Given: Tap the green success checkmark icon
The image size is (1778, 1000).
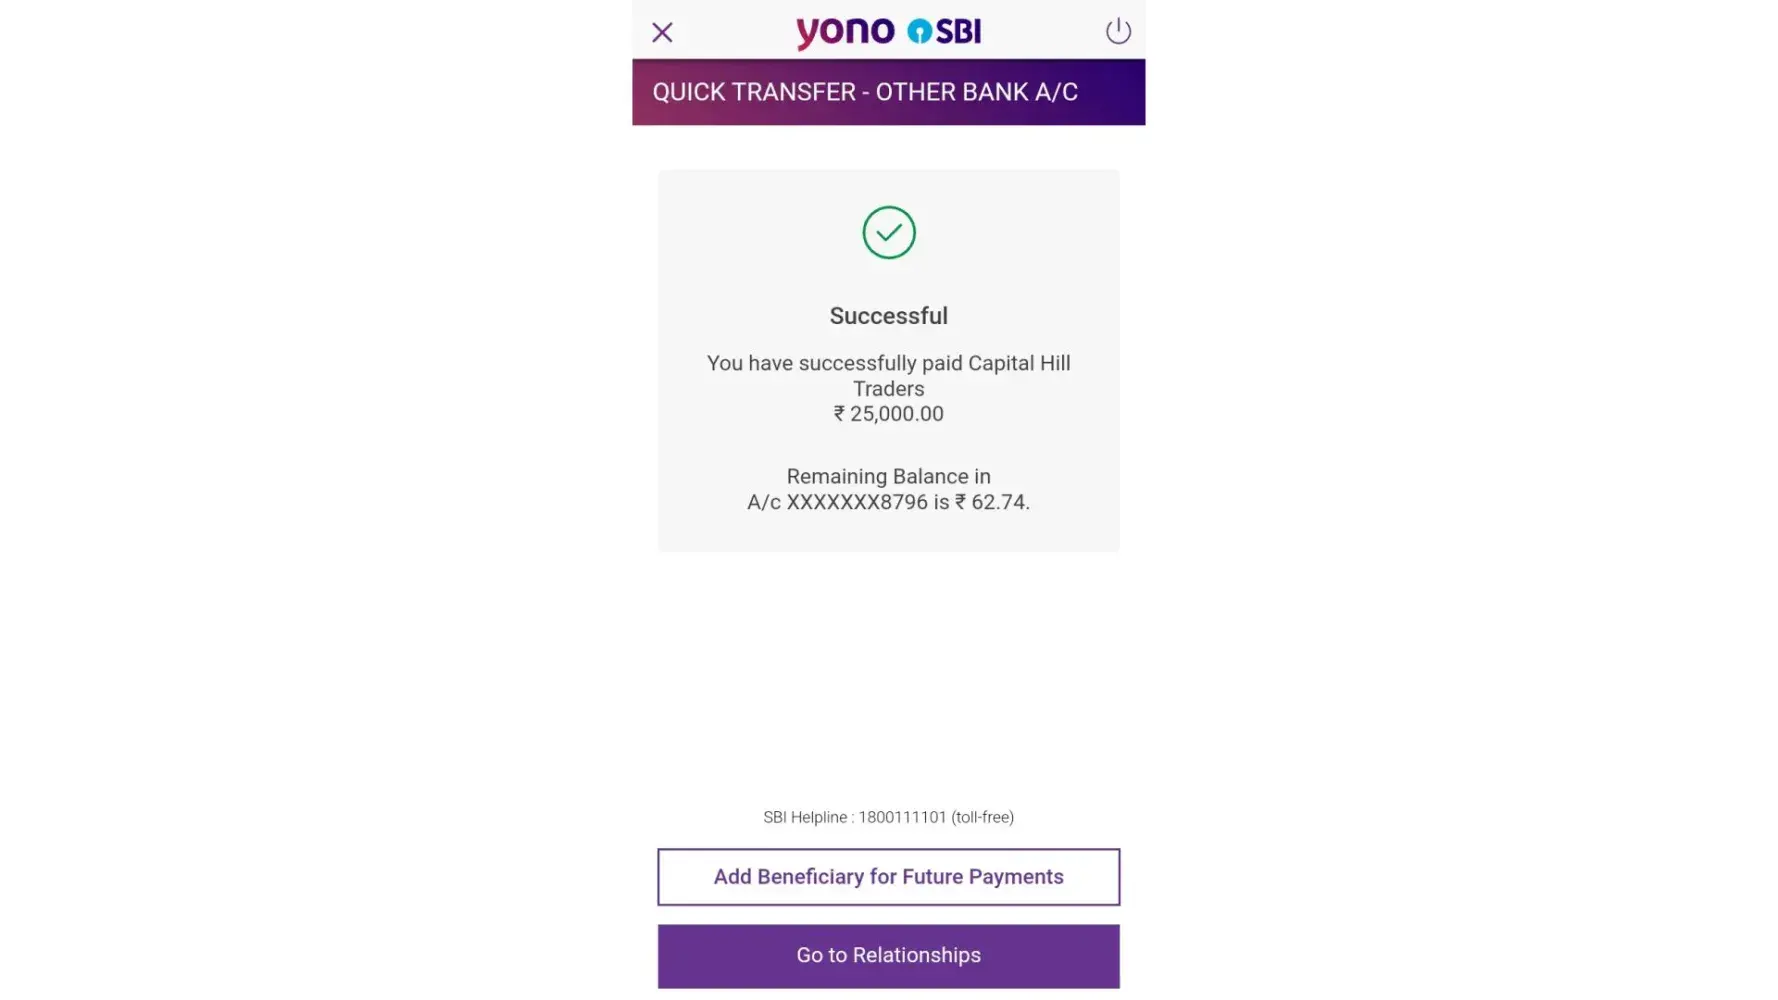Looking at the screenshot, I should point(888,233).
